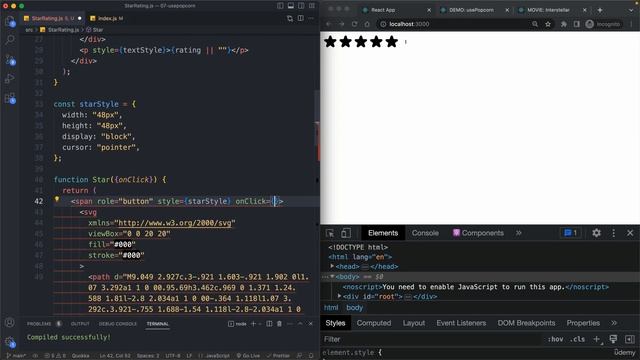Click new style rule plus in Styles pane

tap(596, 339)
